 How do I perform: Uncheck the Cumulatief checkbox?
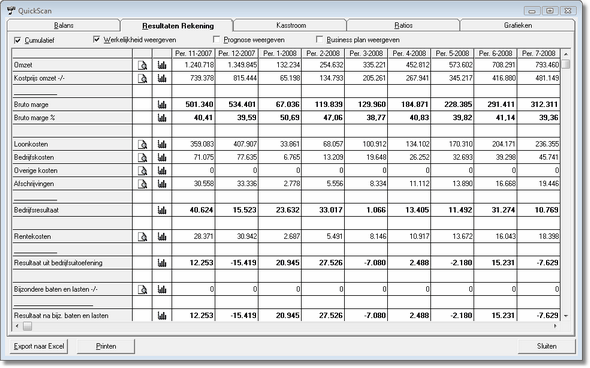coord(17,40)
